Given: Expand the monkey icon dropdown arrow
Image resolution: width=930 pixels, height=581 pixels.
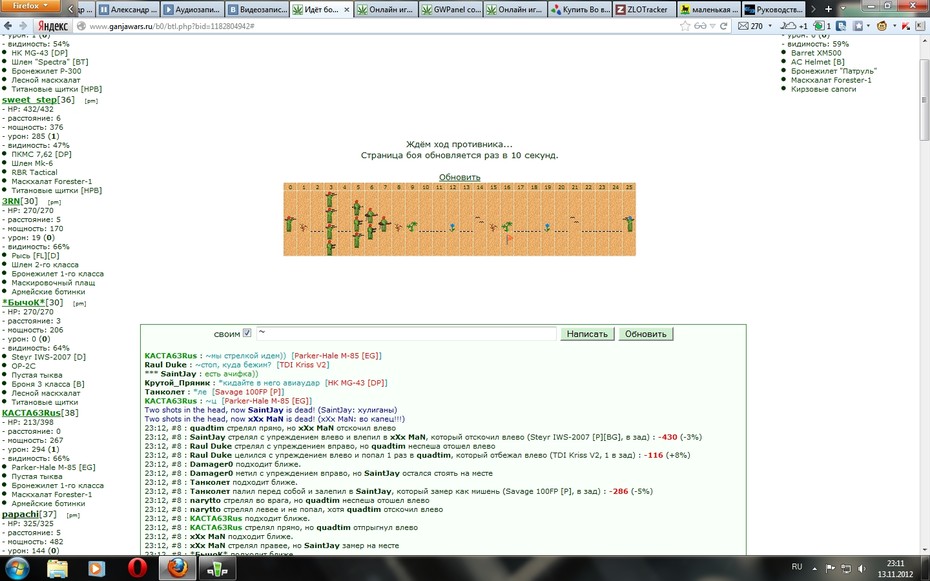Looking at the screenshot, I should [893, 26].
